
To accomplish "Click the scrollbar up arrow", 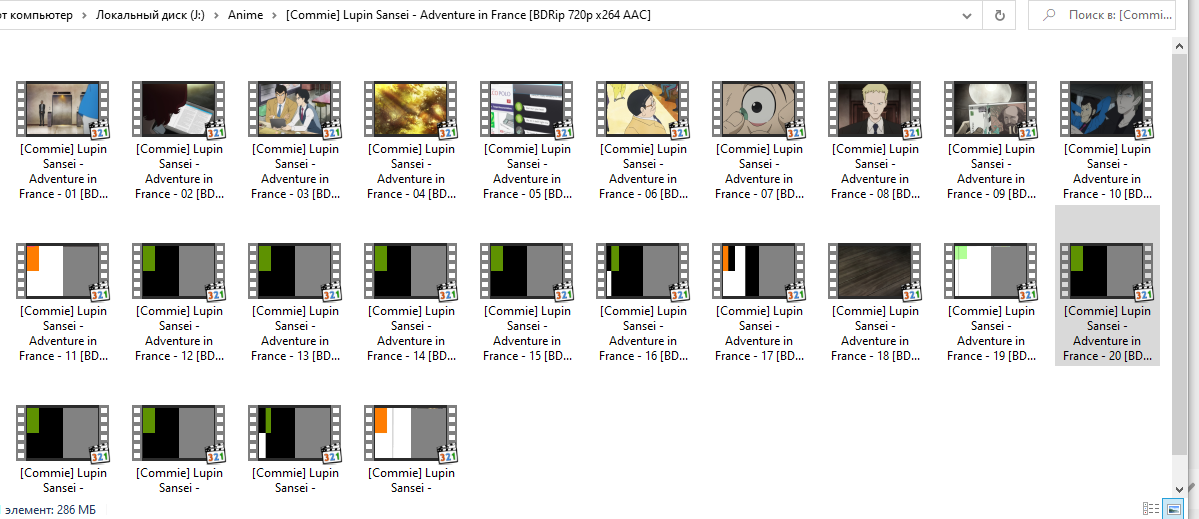I will coord(1180,45).
